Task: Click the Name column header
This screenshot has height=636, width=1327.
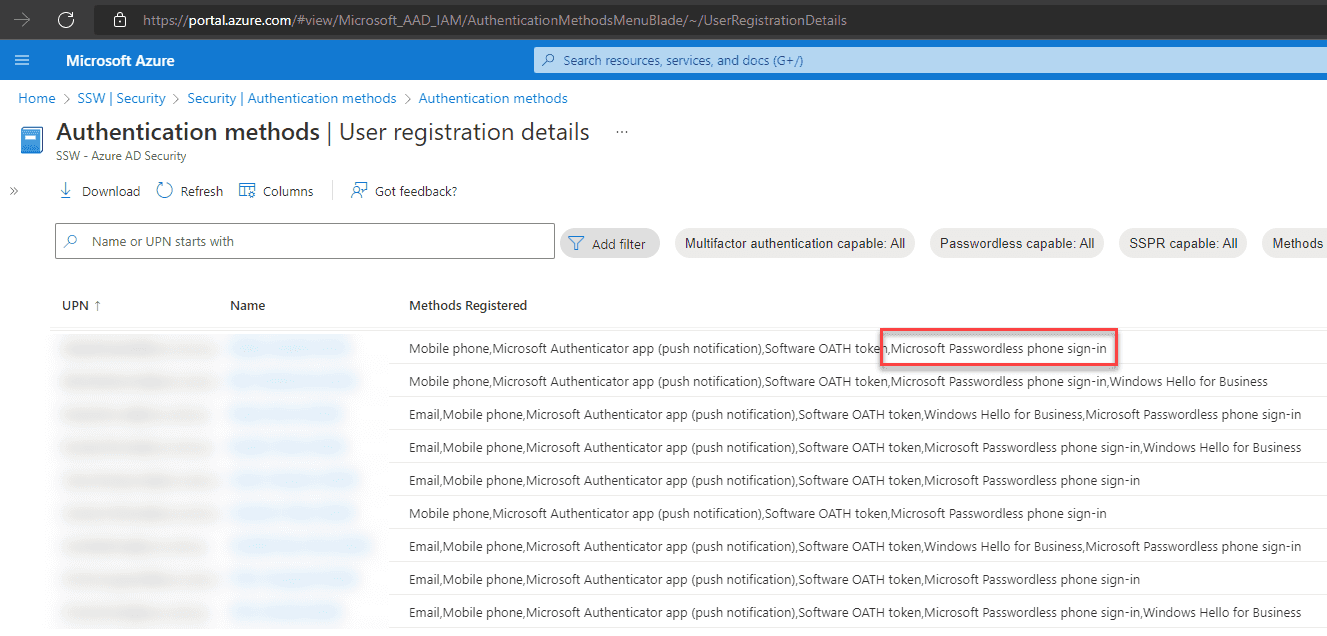Action: pyautogui.click(x=247, y=305)
